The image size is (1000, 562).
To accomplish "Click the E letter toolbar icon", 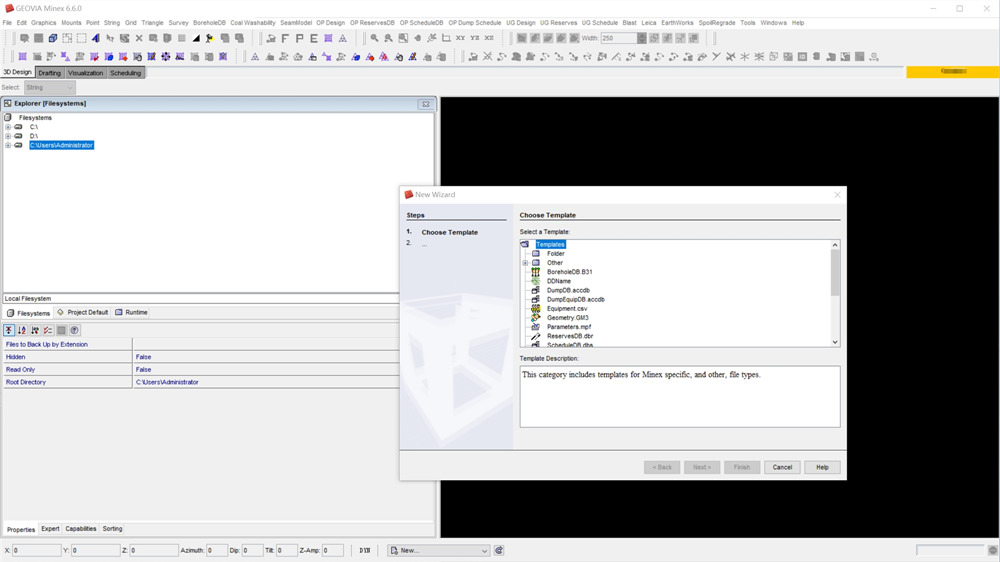I will pyautogui.click(x=314, y=38).
